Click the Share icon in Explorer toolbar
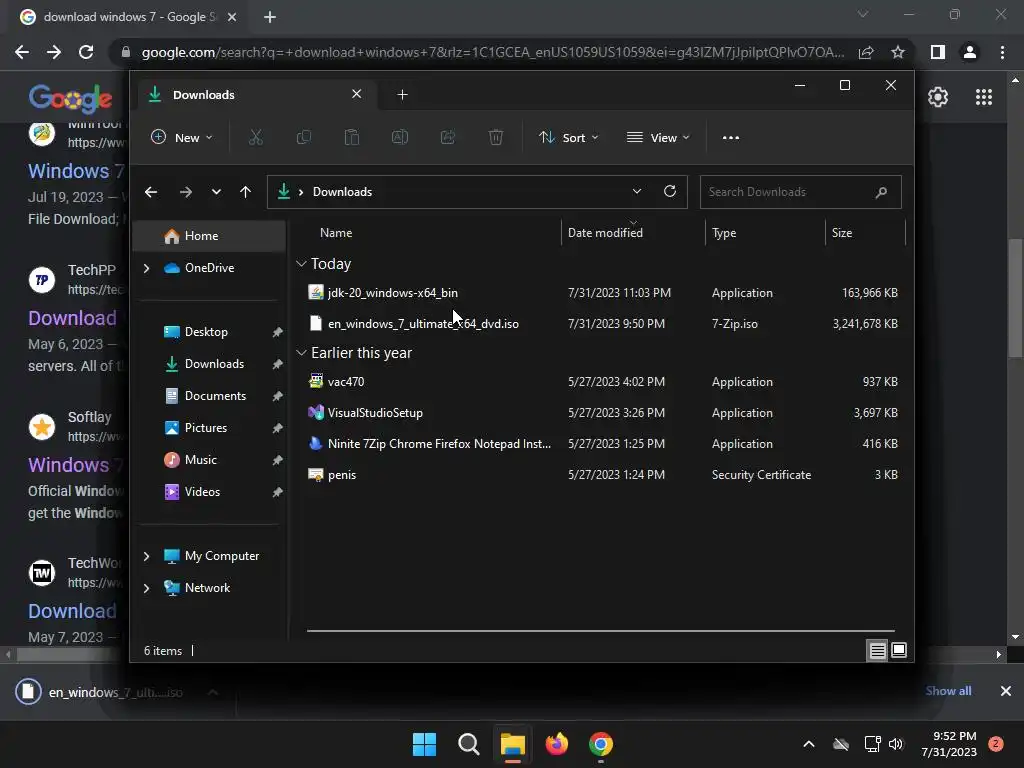The image size is (1024, 768). [448, 137]
